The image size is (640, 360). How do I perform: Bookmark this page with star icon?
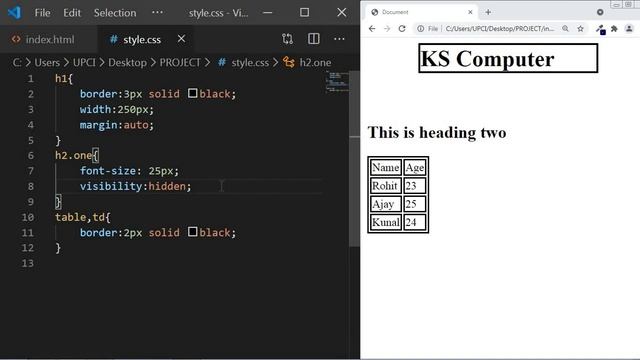coord(580,29)
